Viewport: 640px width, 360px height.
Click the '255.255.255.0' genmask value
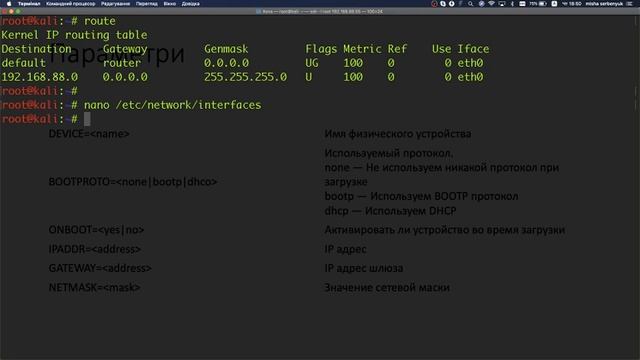[245, 77]
